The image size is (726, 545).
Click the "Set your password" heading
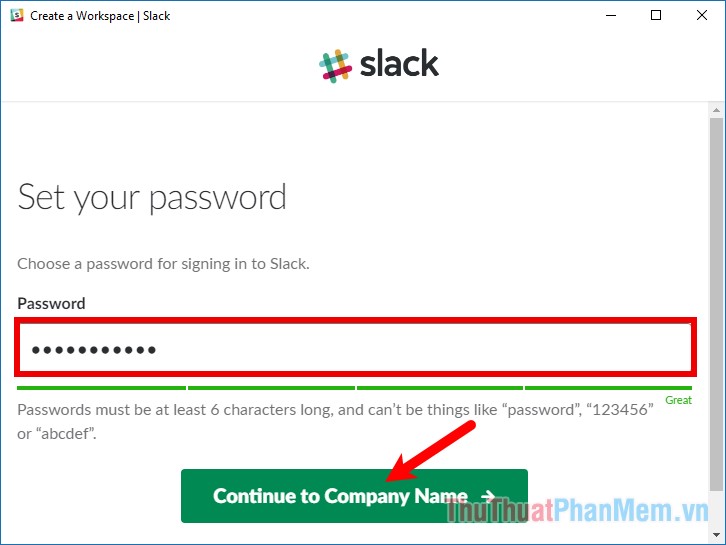click(x=152, y=199)
